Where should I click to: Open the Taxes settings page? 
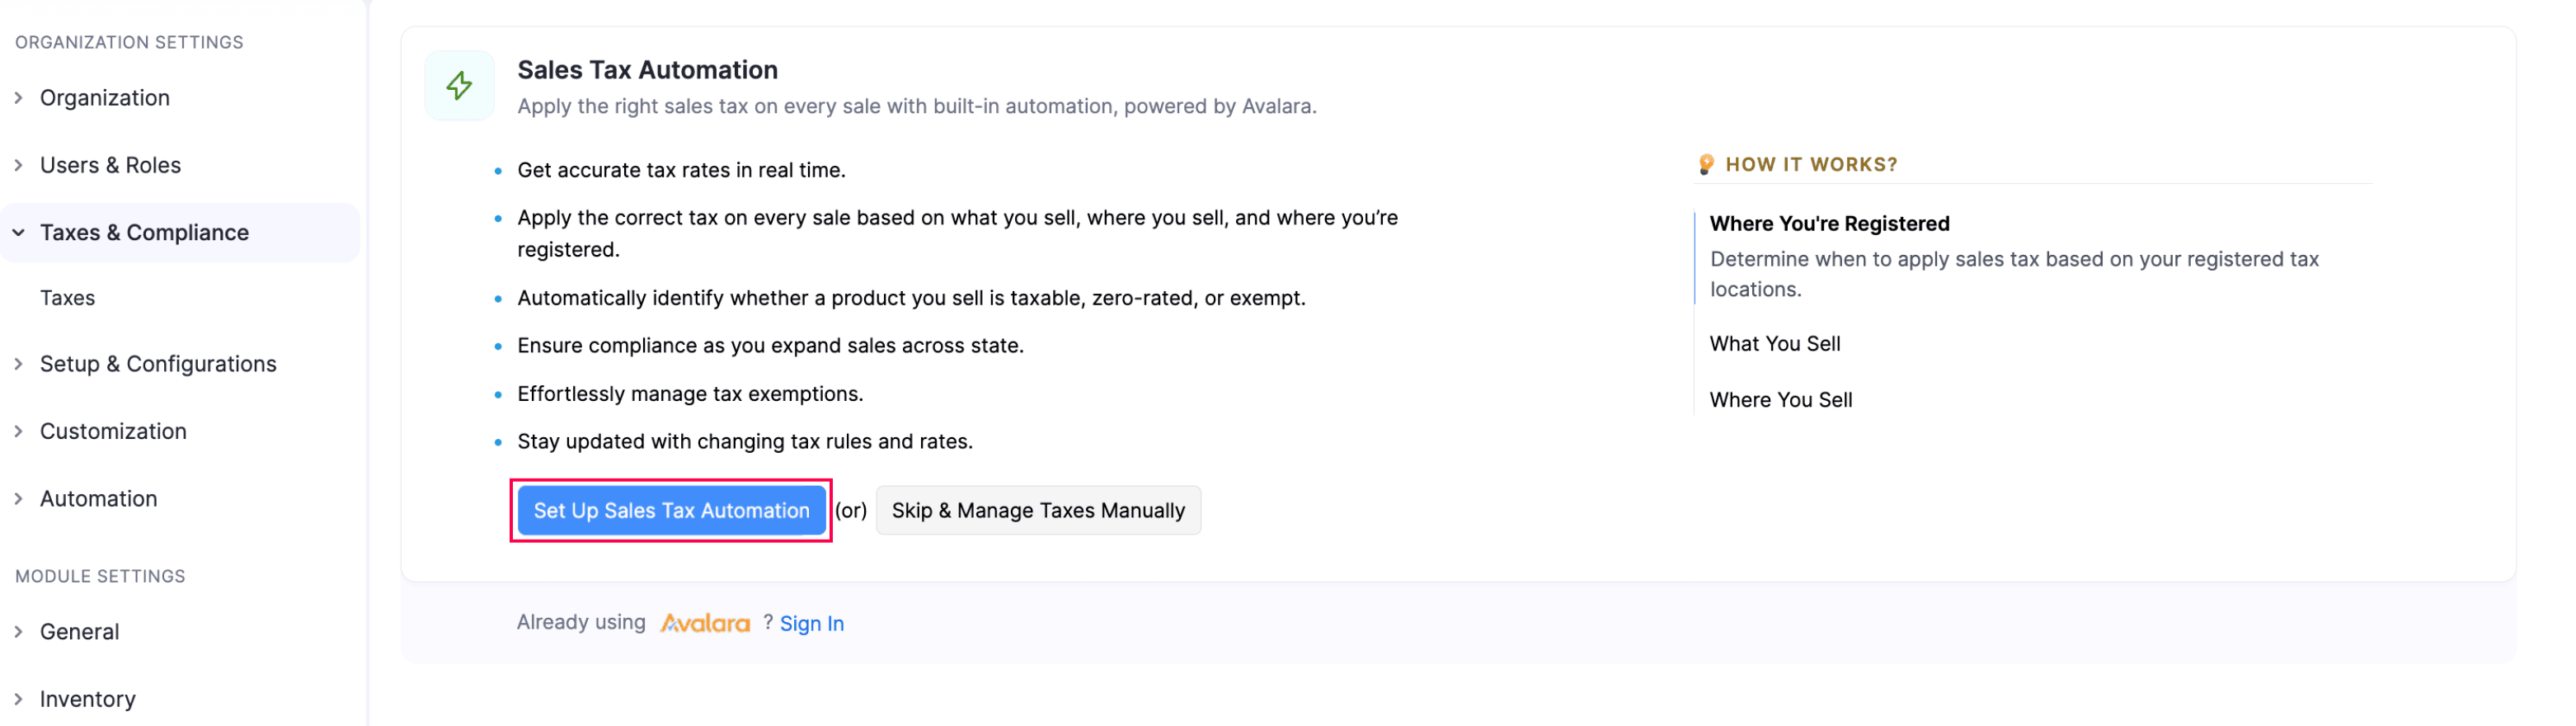[x=67, y=297]
